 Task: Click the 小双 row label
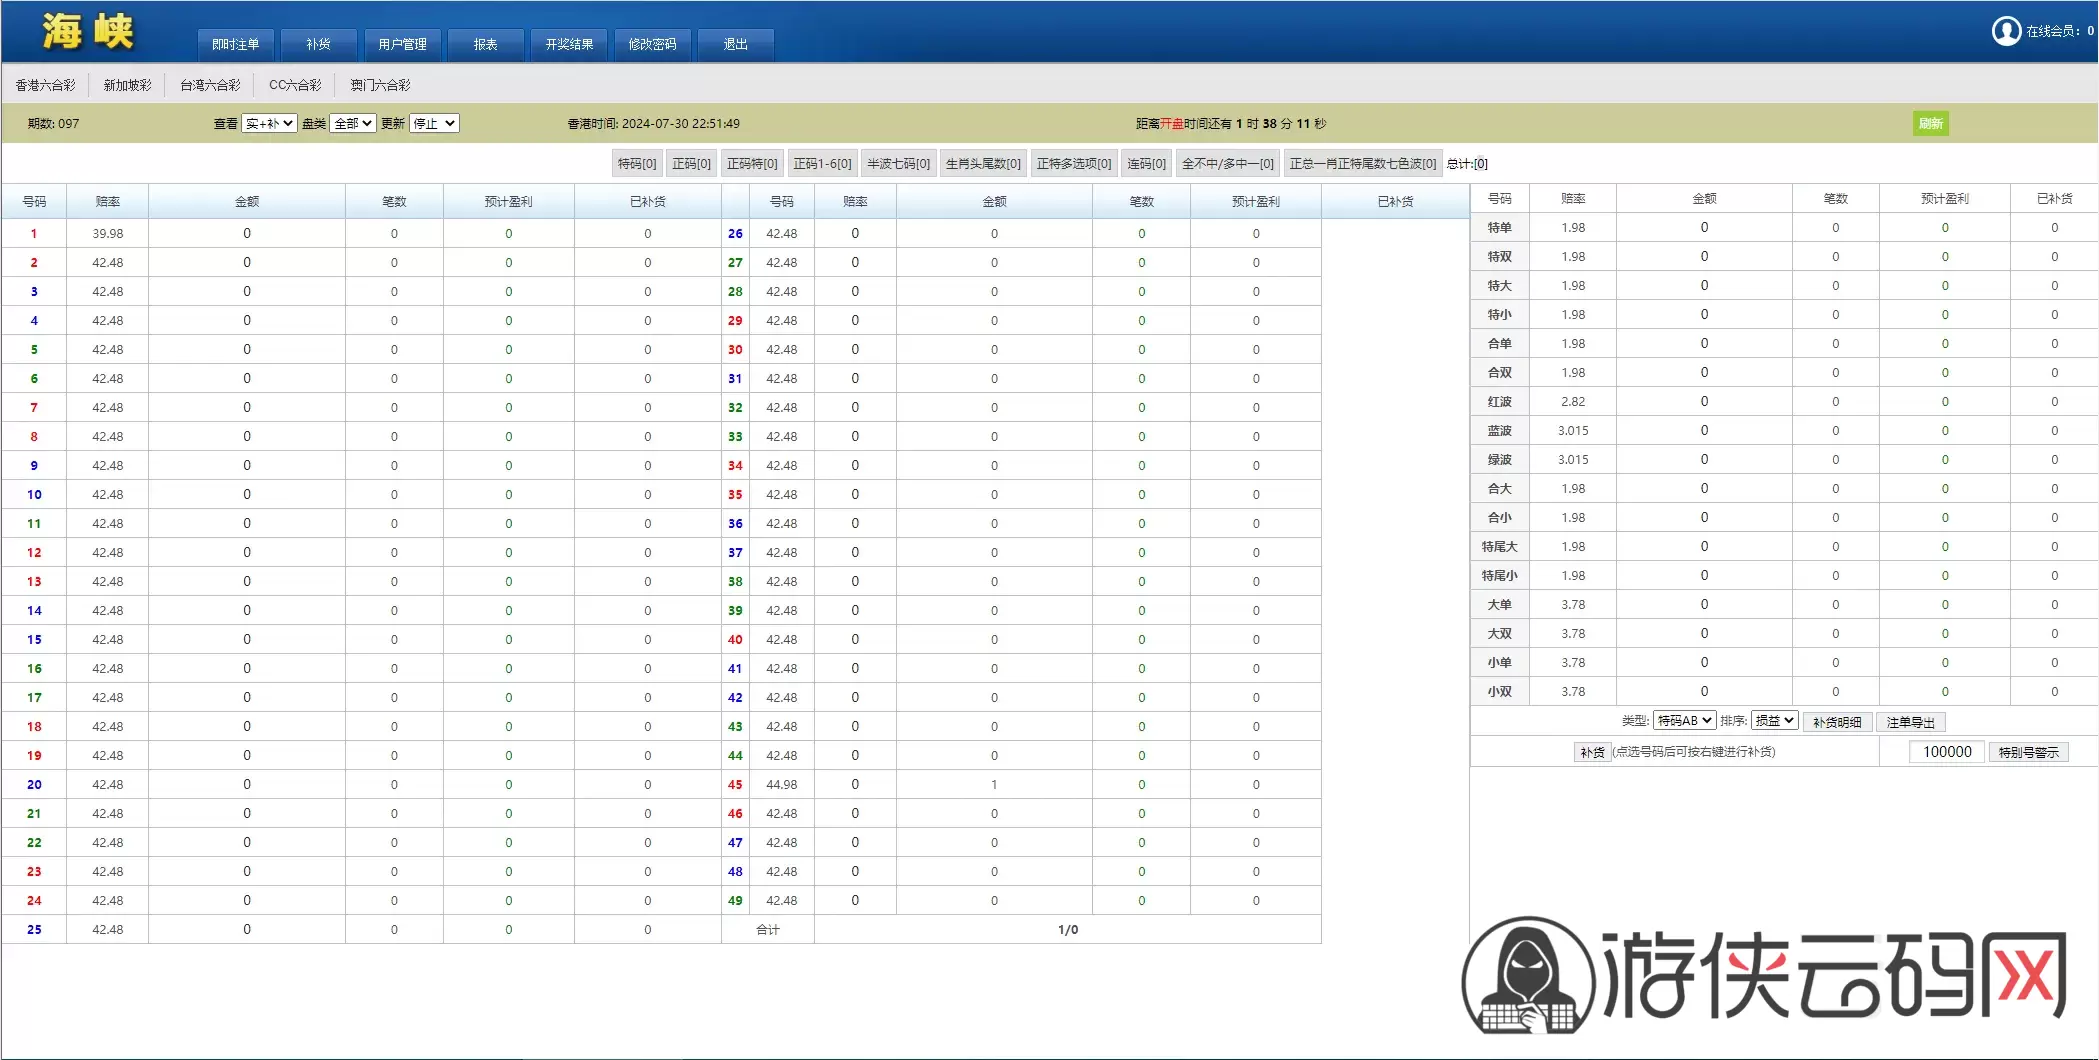(x=1499, y=691)
